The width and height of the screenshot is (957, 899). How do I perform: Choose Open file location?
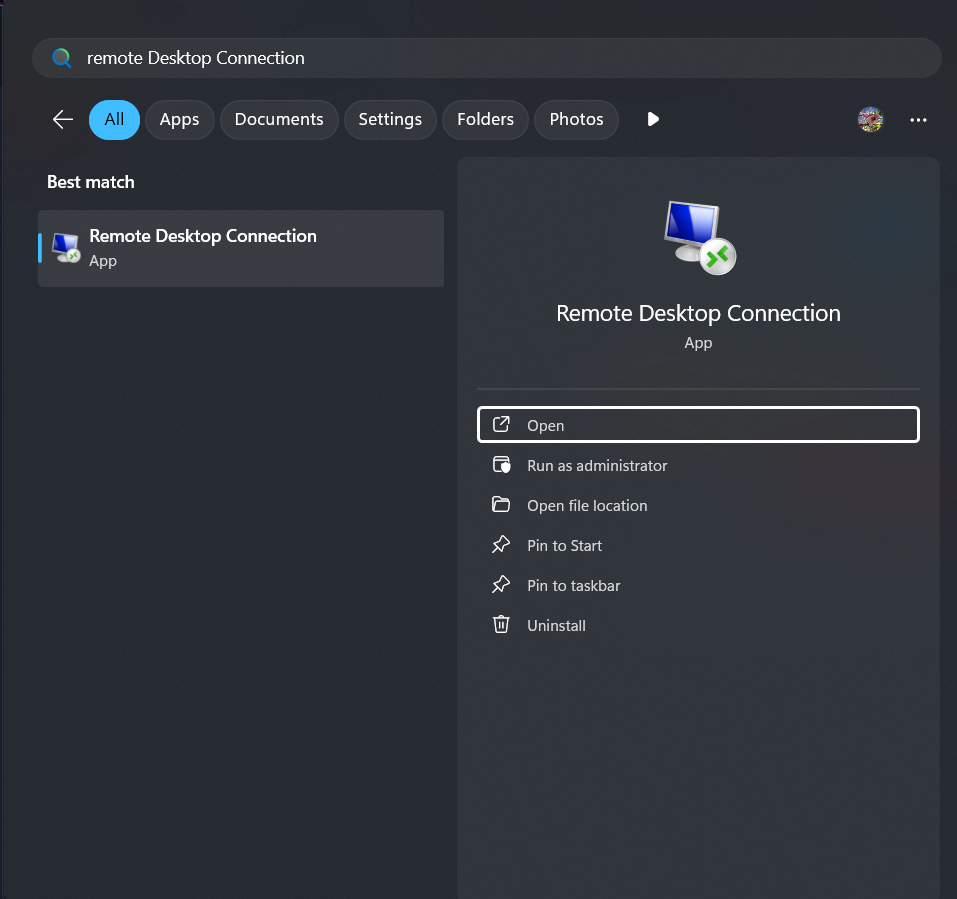(x=698, y=505)
